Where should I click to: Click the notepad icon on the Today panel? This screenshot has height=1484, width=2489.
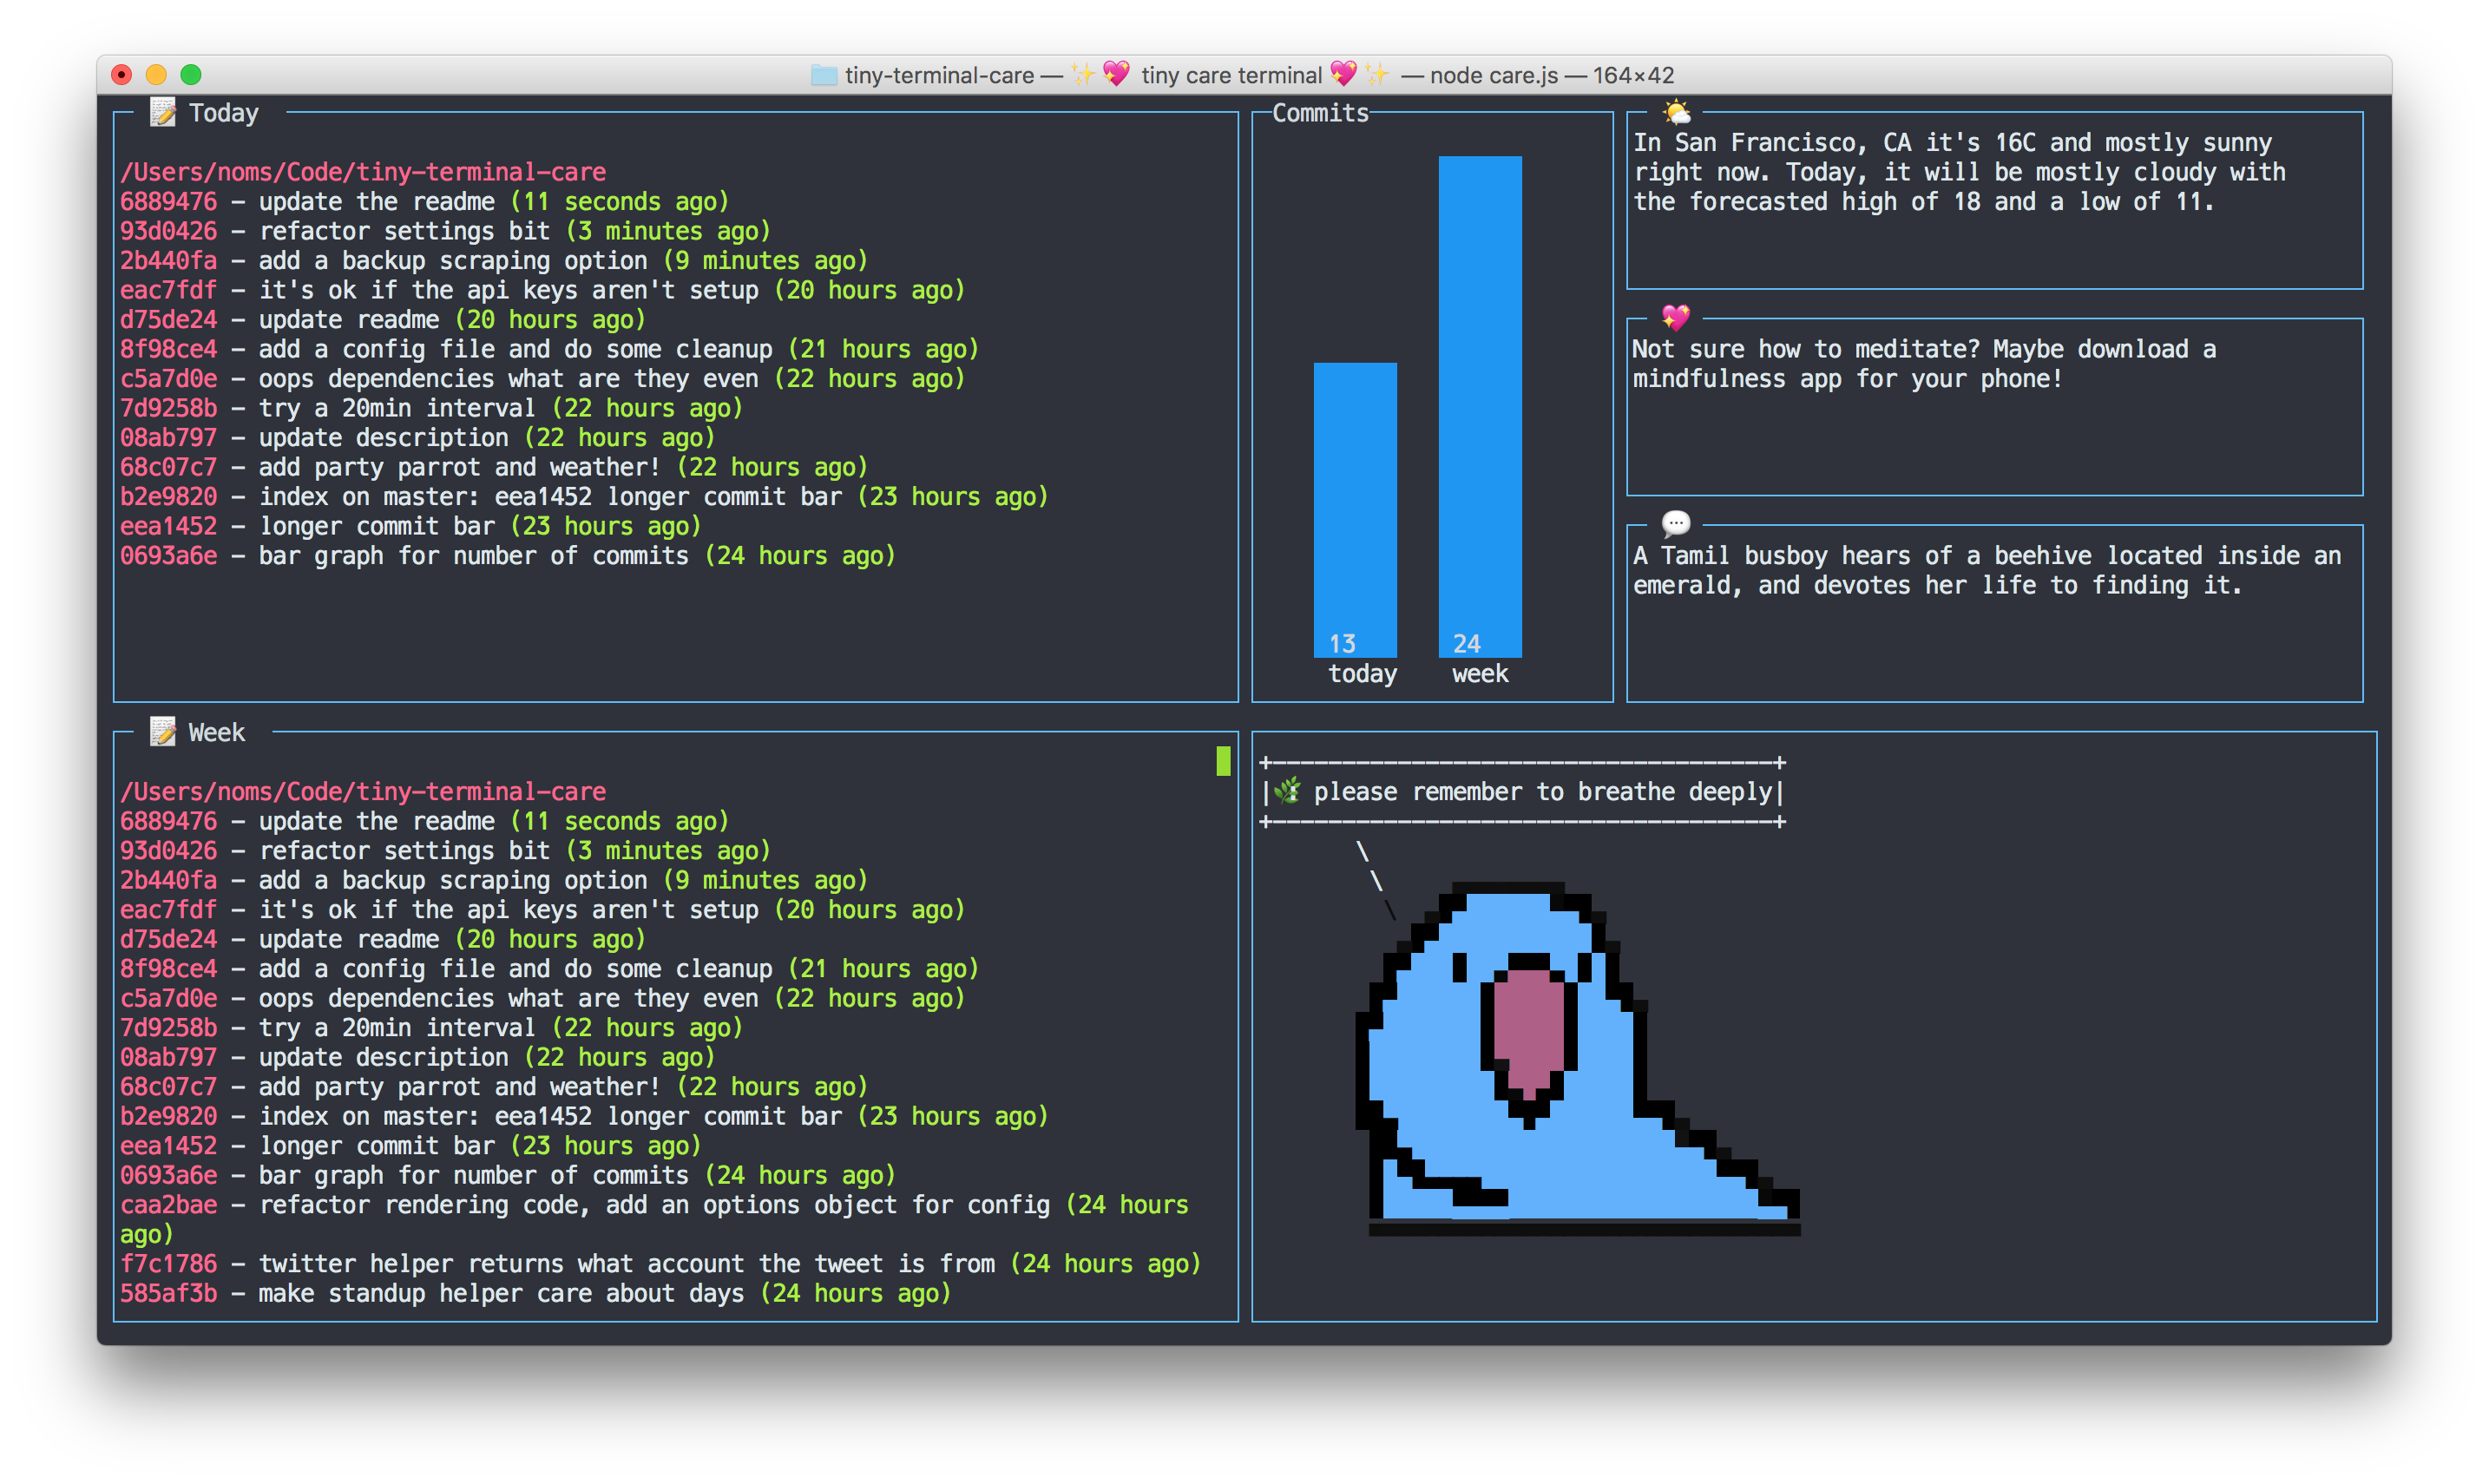(x=162, y=112)
